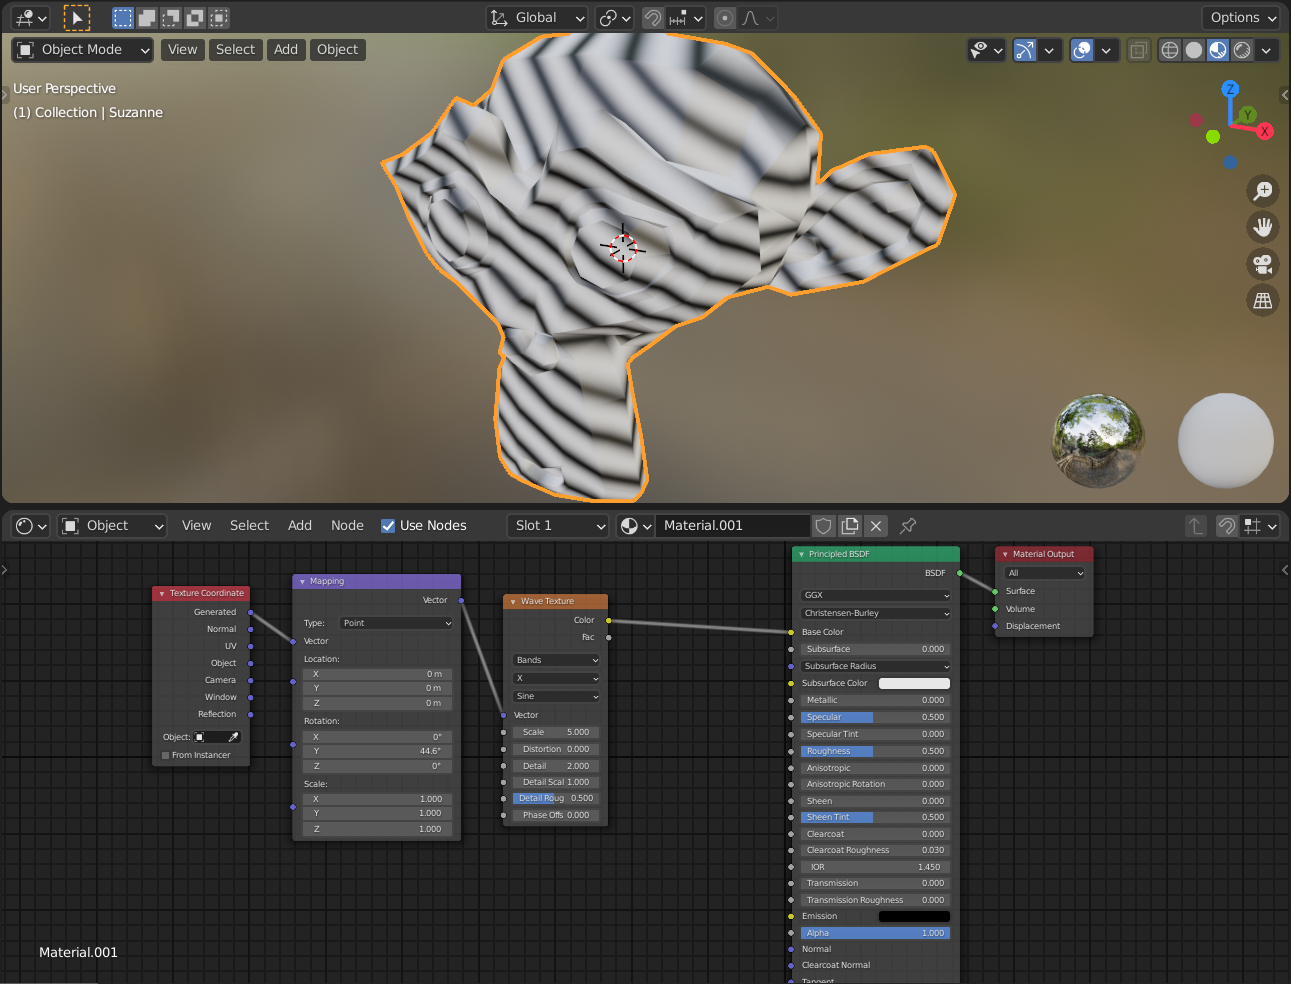The image size is (1291, 984).
Task: Collapse the Mapping node
Action: [x=302, y=582]
